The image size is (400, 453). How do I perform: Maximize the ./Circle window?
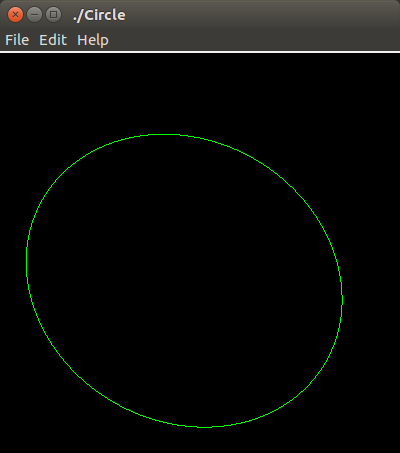click(x=53, y=15)
